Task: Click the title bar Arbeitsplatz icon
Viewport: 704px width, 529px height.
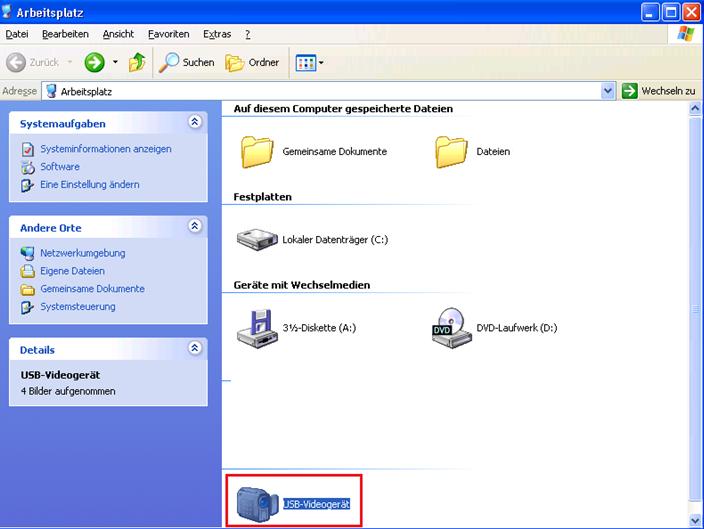Action: click(6, 11)
